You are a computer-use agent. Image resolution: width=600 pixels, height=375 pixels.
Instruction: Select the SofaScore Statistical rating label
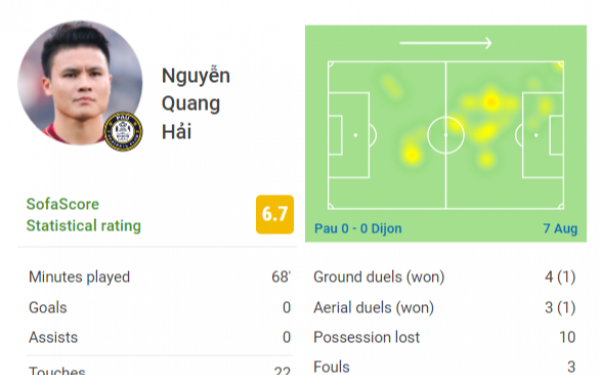(83, 215)
